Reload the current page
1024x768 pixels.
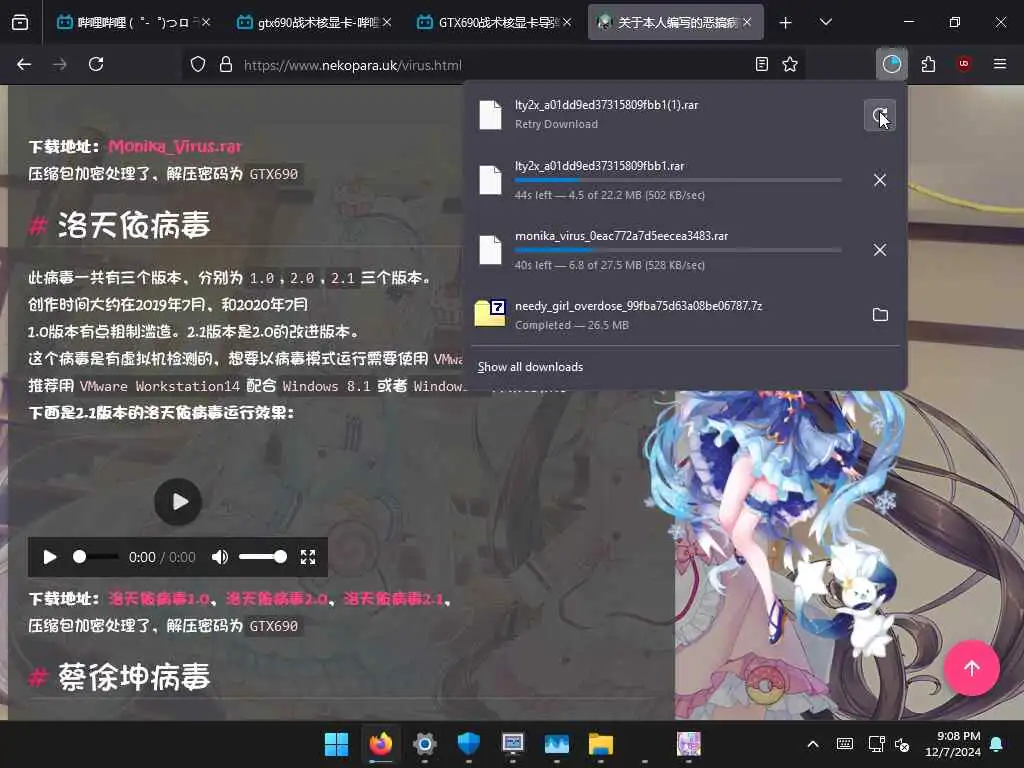[x=96, y=64]
